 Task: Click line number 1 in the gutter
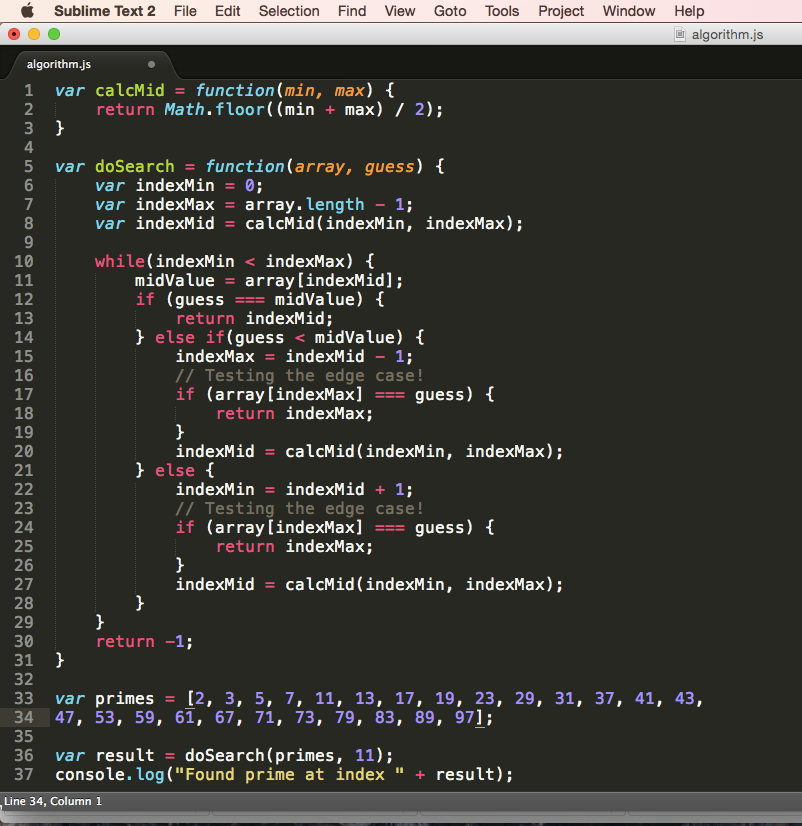coord(28,91)
